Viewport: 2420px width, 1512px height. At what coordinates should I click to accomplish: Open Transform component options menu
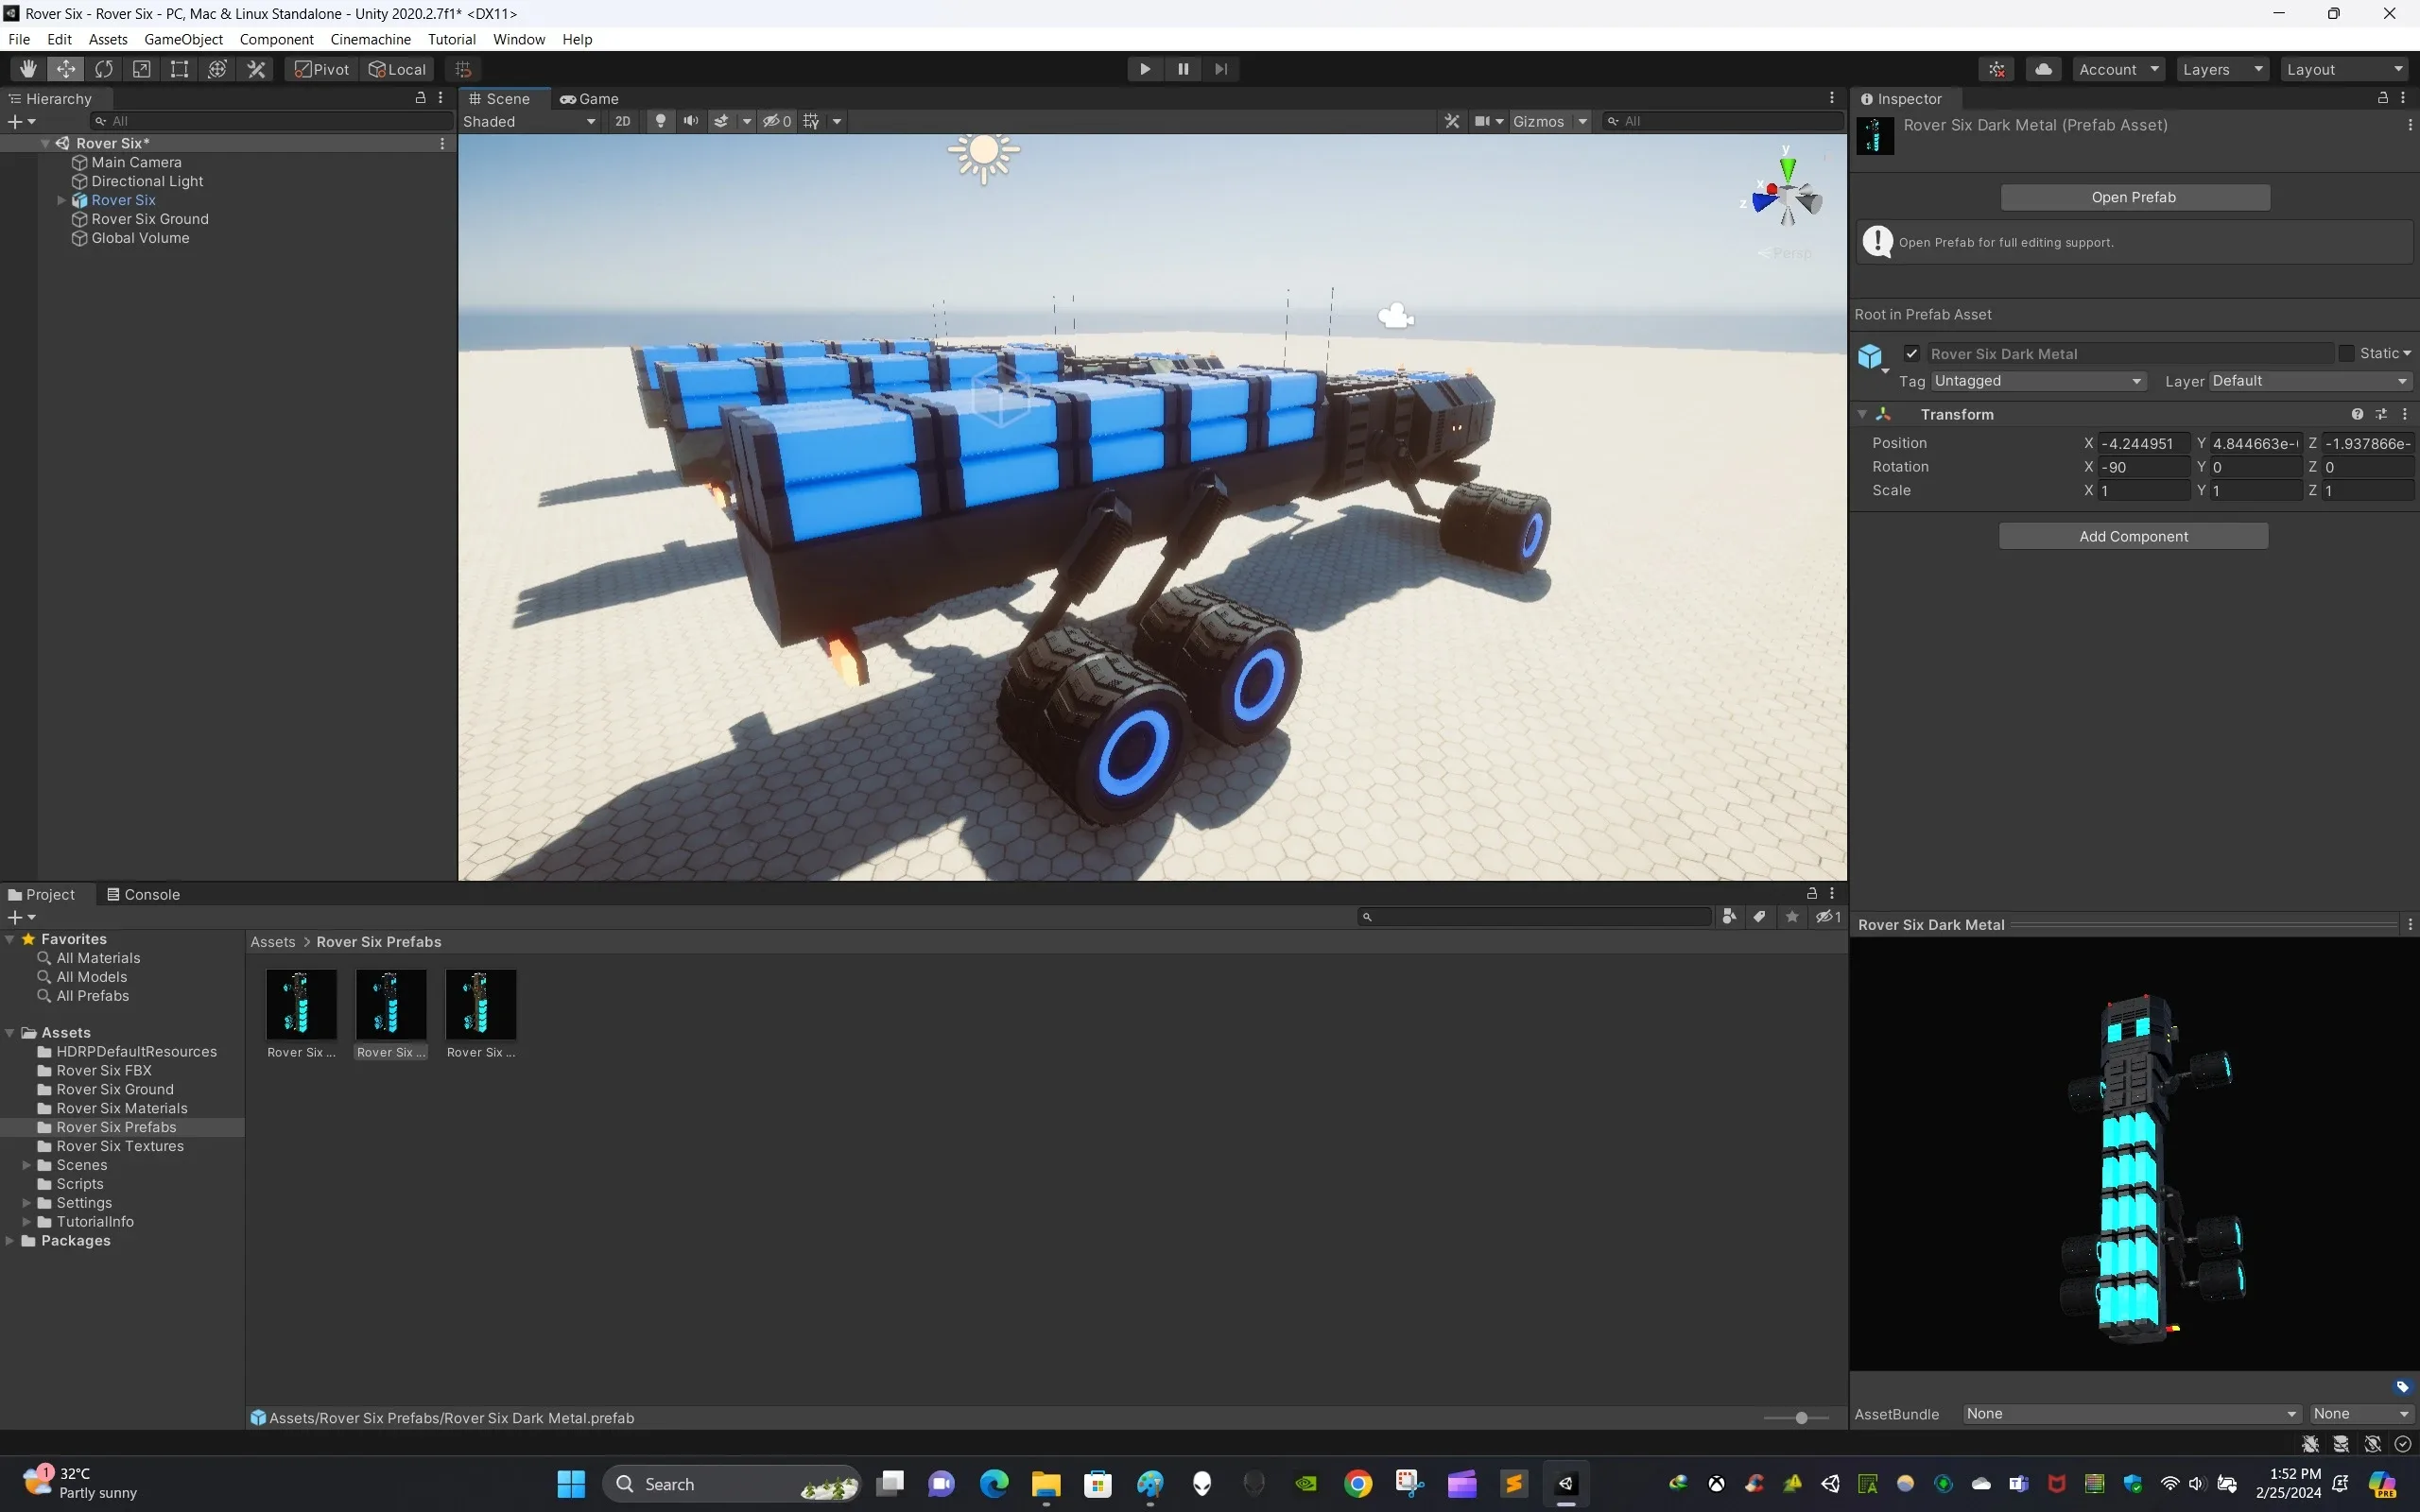tap(2405, 414)
